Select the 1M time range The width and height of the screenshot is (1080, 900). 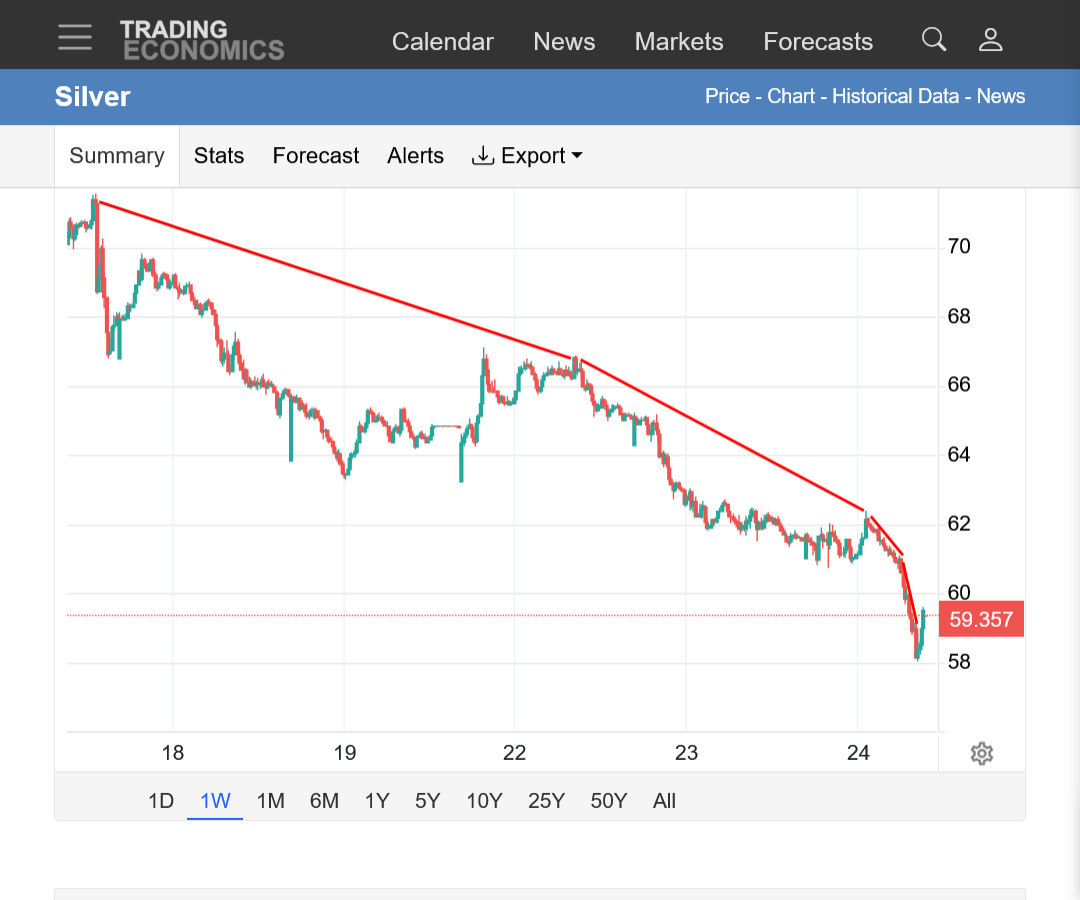point(271,801)
